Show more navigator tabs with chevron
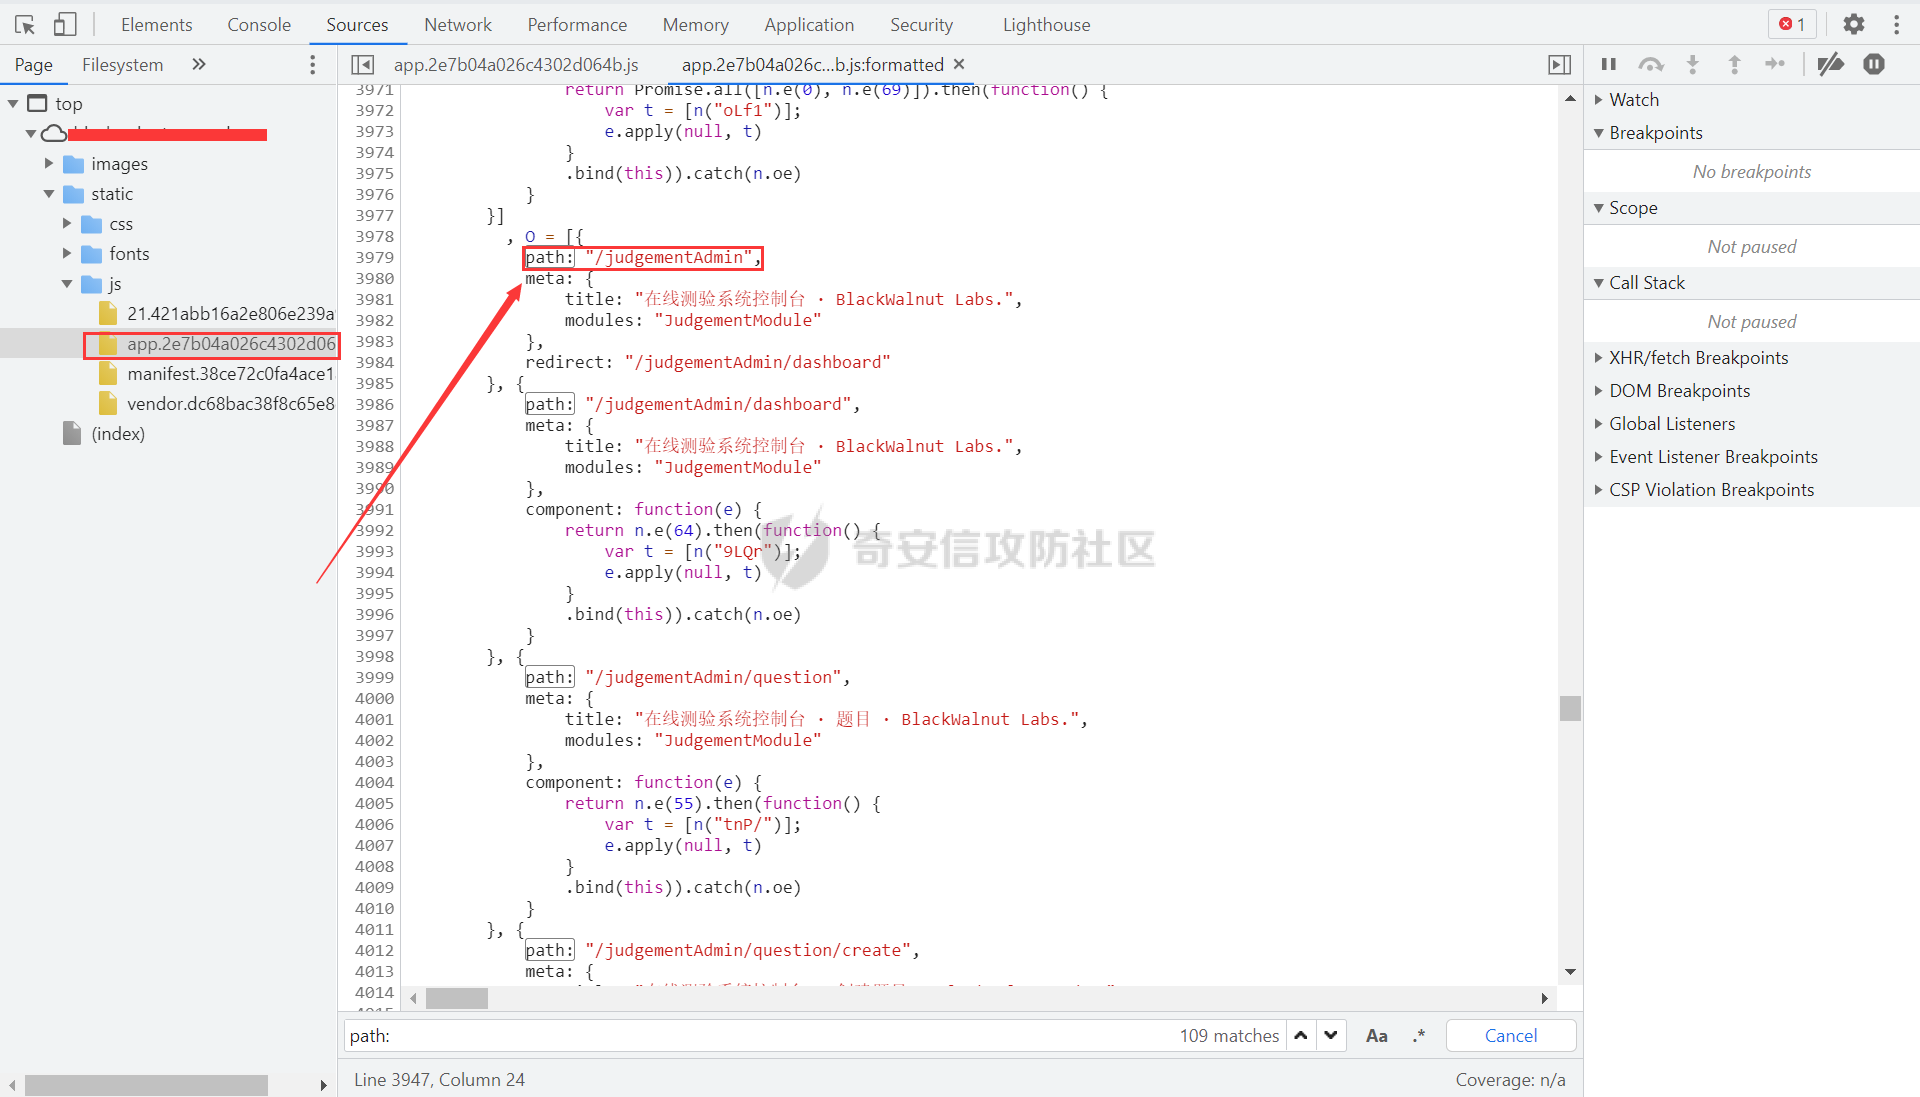The height and width of the screenshot is (1097, 1920). 199,64
